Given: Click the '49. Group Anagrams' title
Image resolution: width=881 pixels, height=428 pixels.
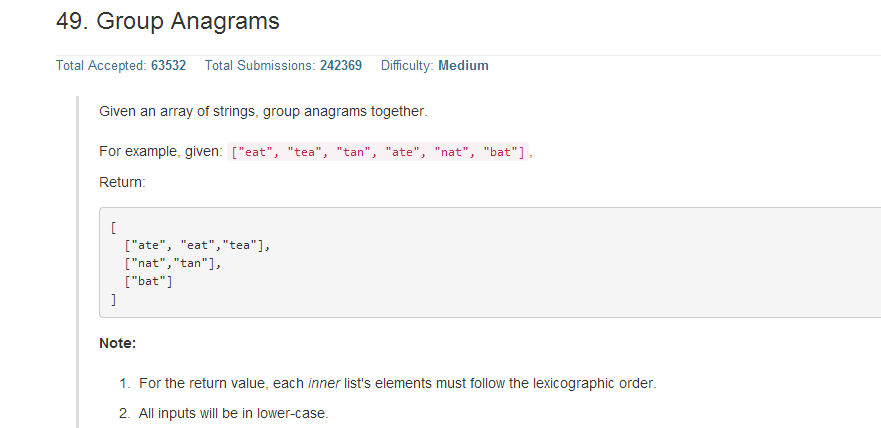Looking at the screenshot, I should point(167,21).
